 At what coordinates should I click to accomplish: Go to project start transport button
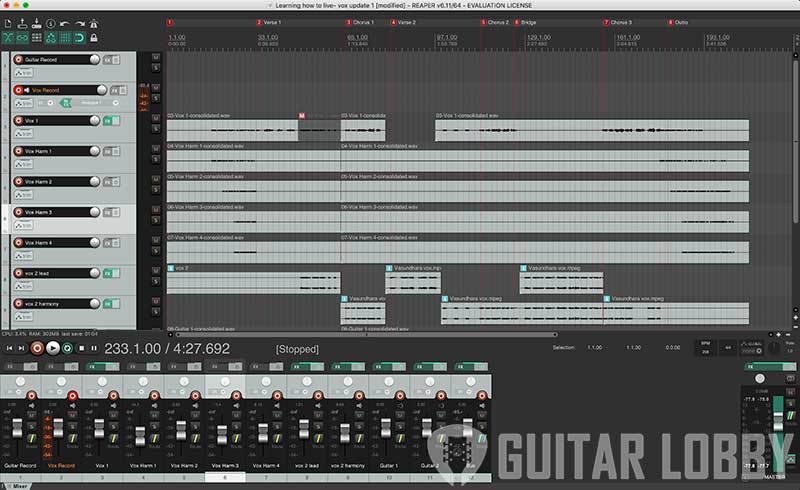[9, 348]
